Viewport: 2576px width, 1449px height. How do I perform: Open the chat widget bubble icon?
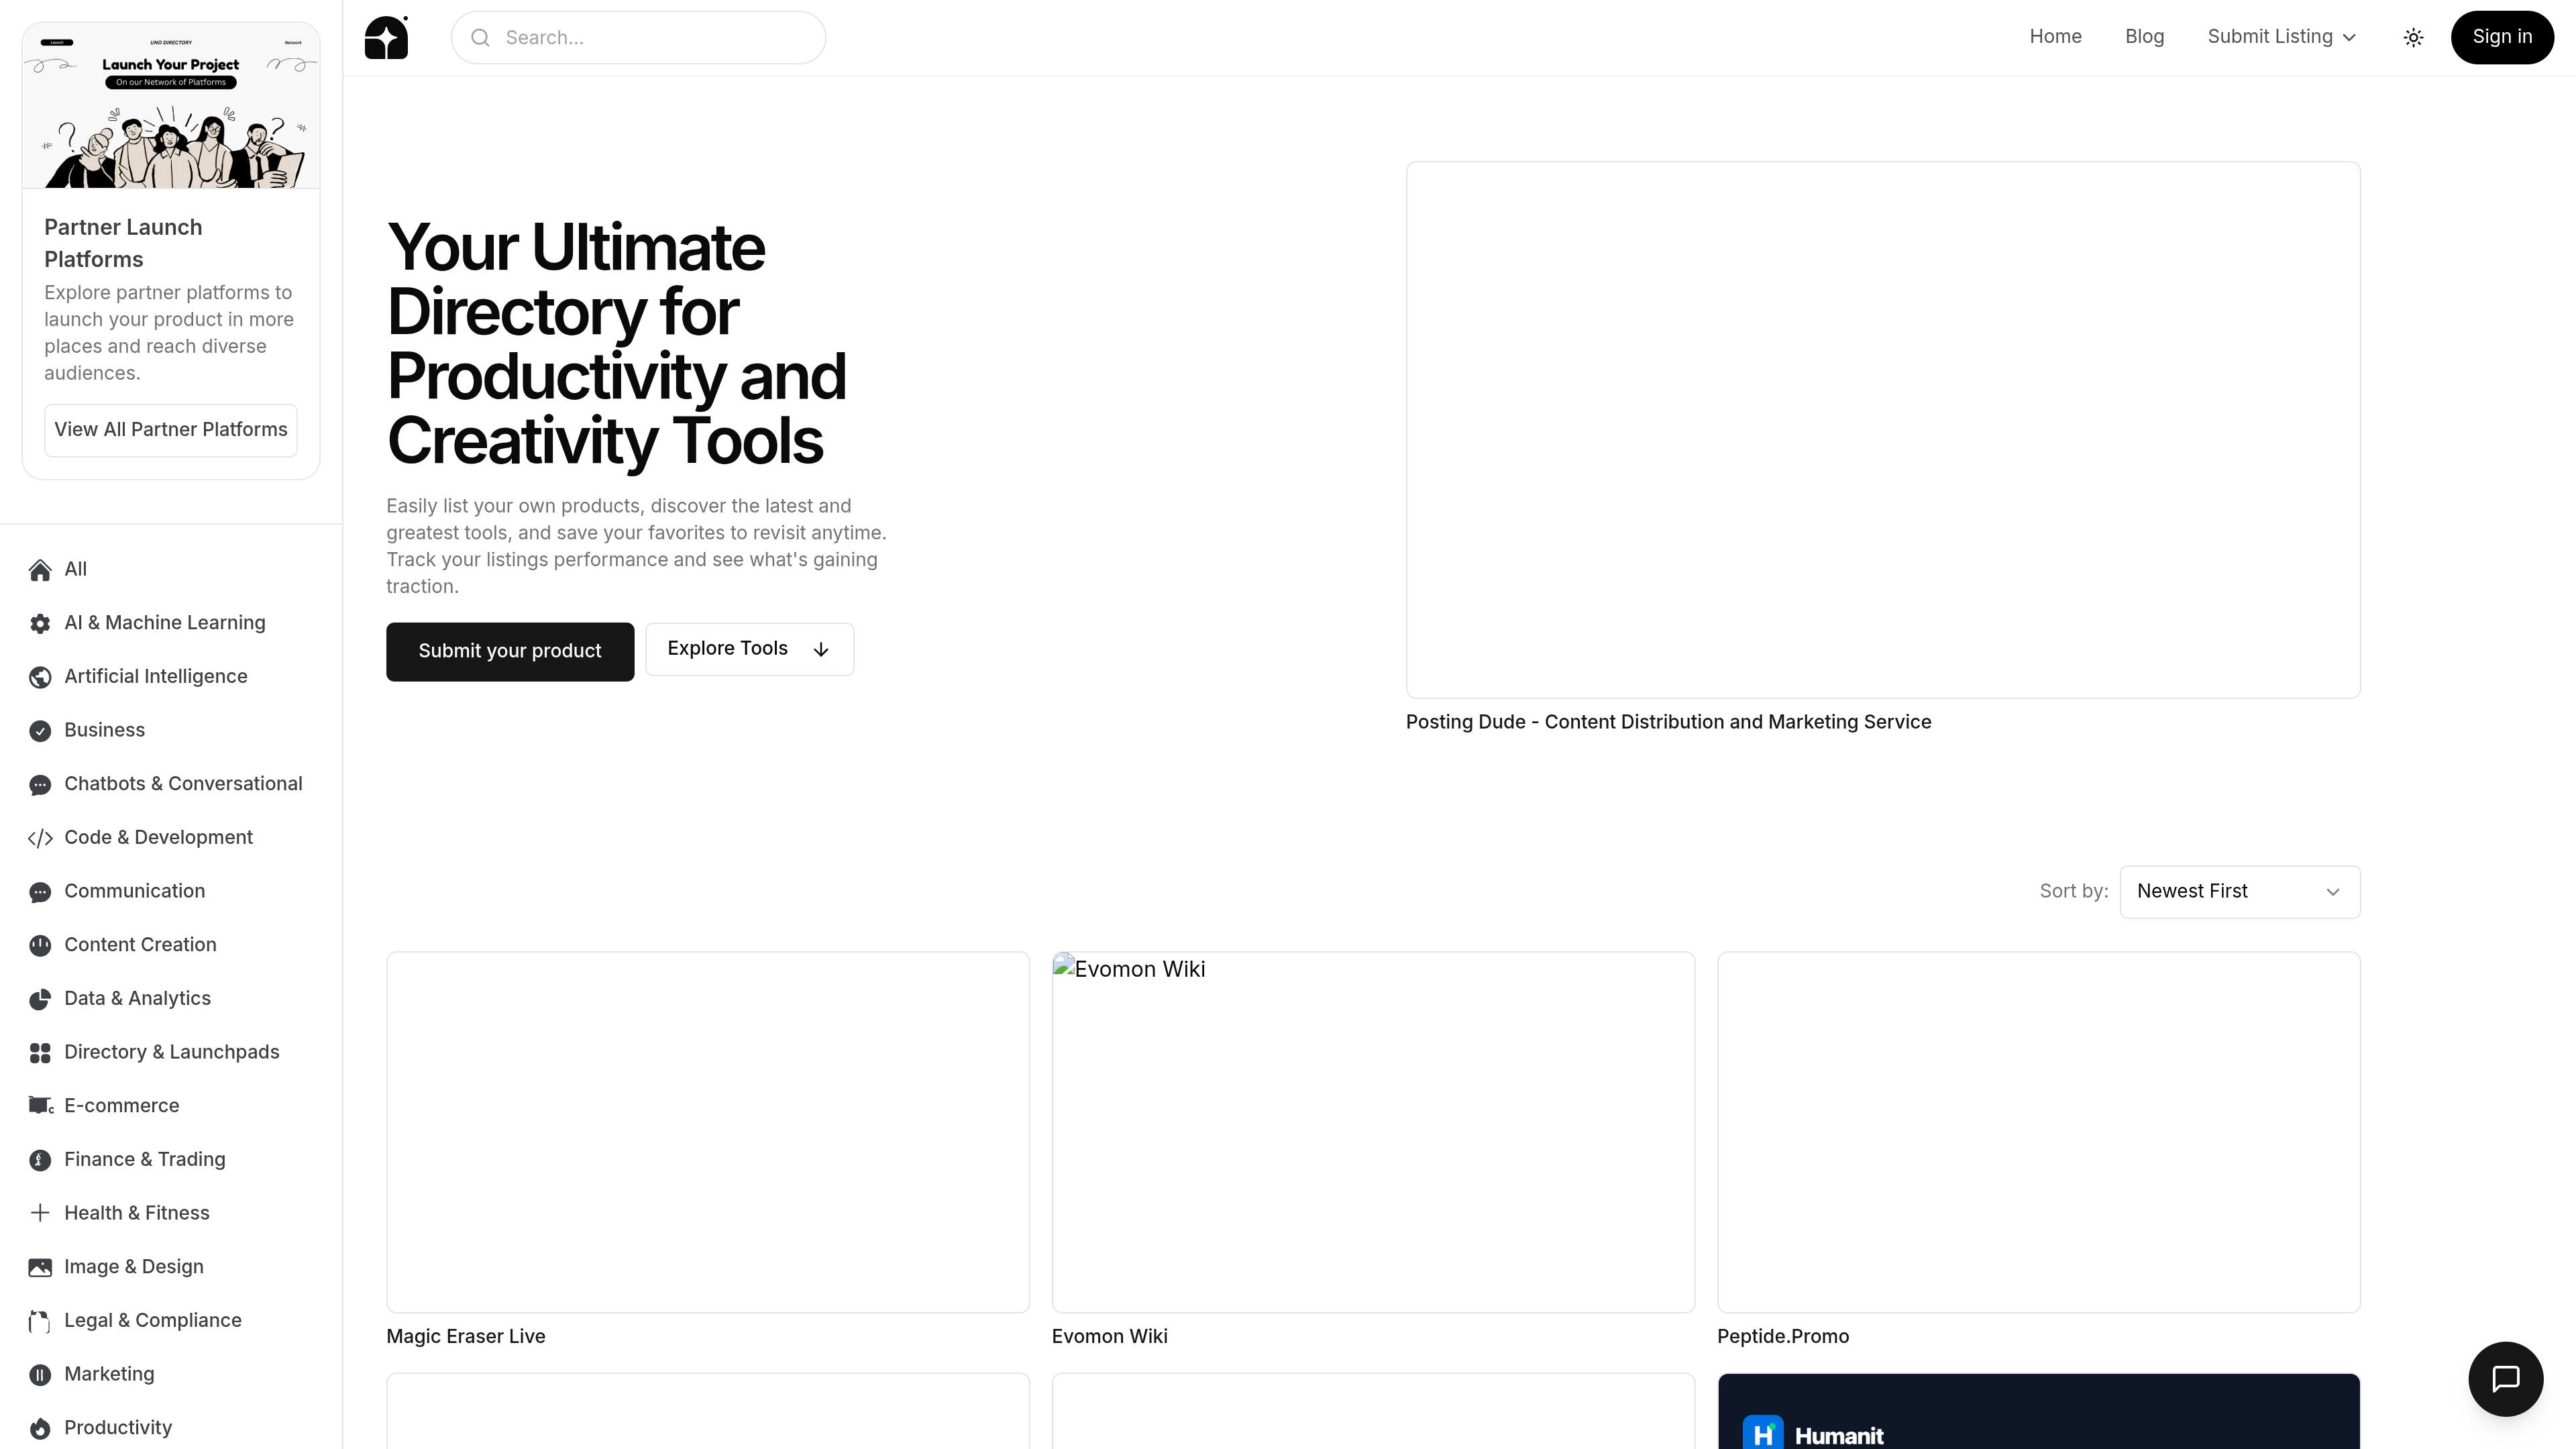click(x=2505, y=1379)
